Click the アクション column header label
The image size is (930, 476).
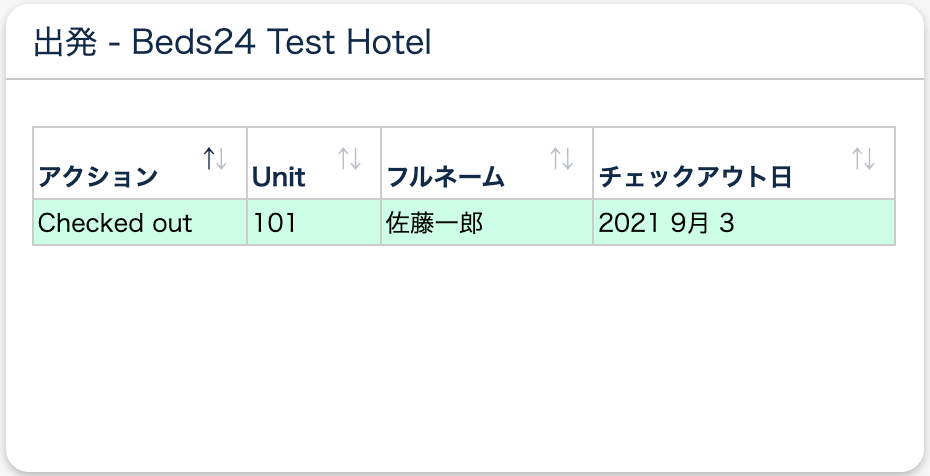point(98,178)
